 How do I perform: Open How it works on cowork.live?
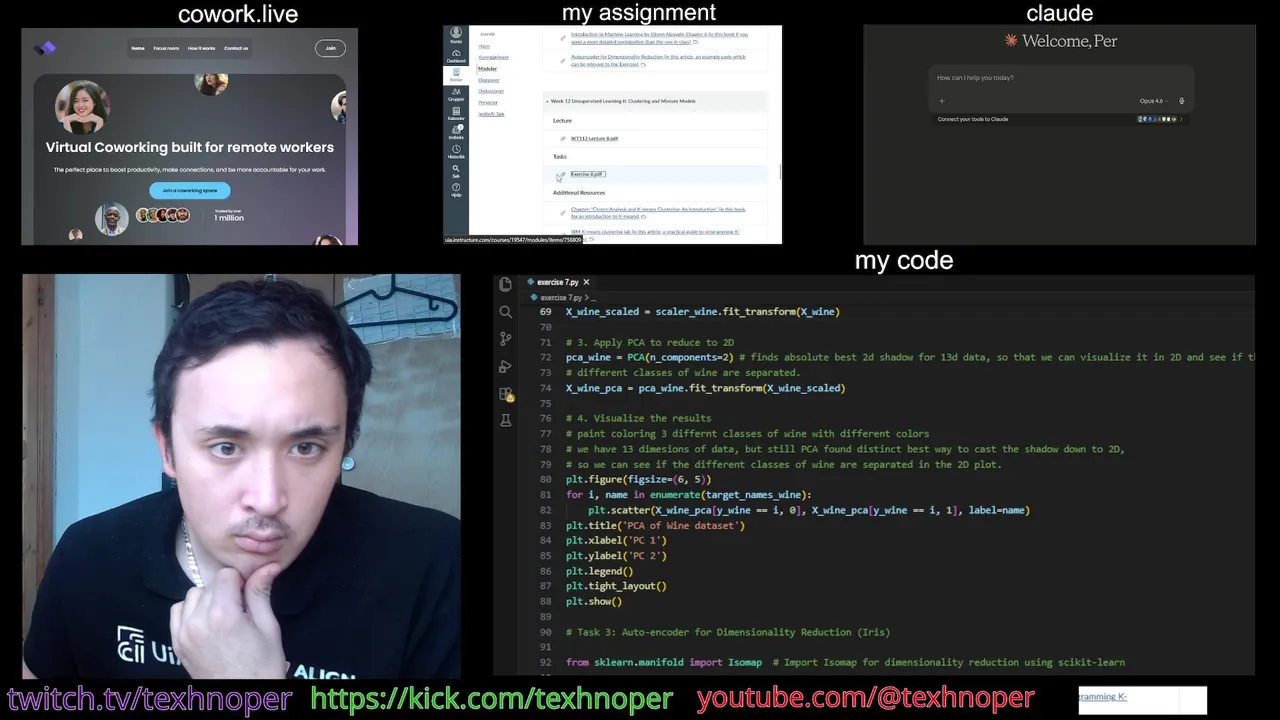coord(201,48)
